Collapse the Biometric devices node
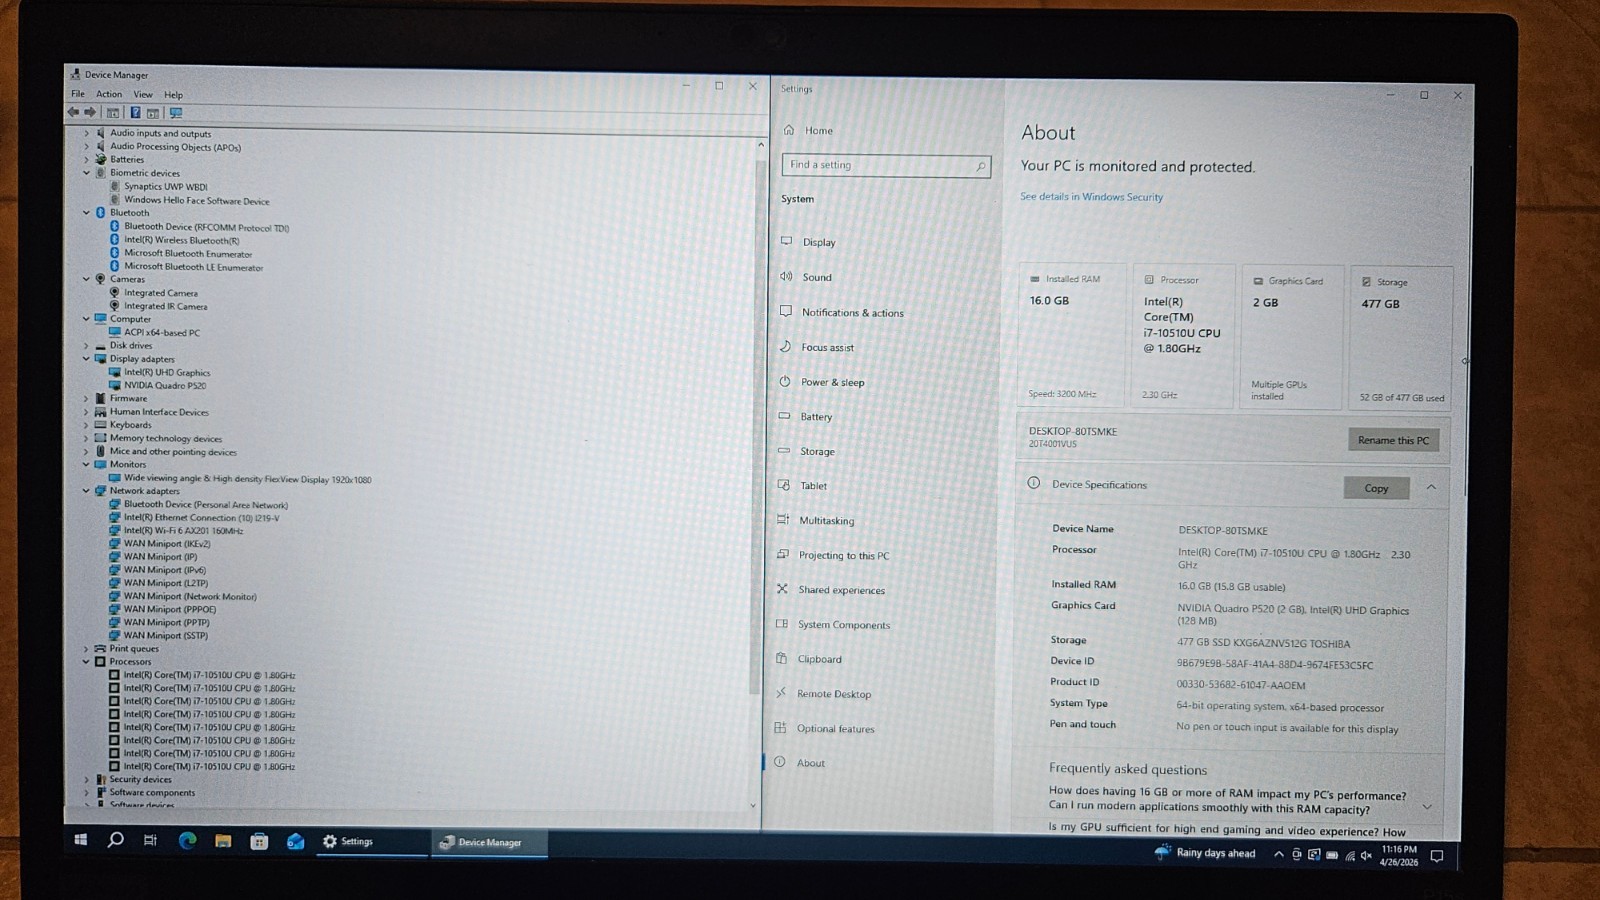Viewport: 1600px width, 900px height. (86, 173)
